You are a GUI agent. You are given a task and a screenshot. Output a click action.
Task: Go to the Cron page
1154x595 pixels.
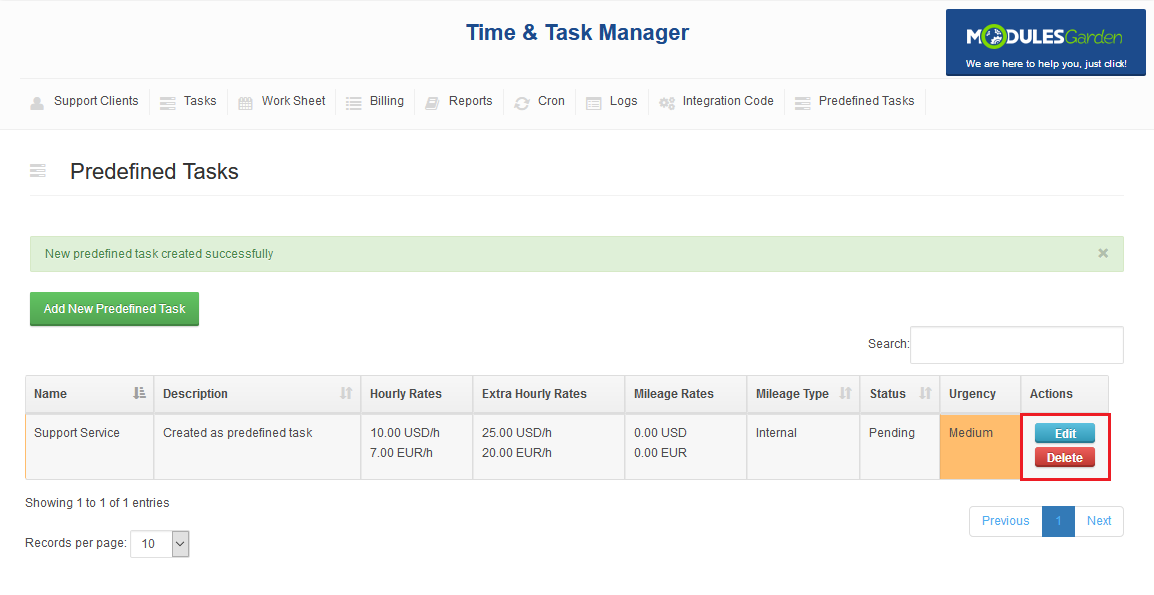[x=551, y=101]
